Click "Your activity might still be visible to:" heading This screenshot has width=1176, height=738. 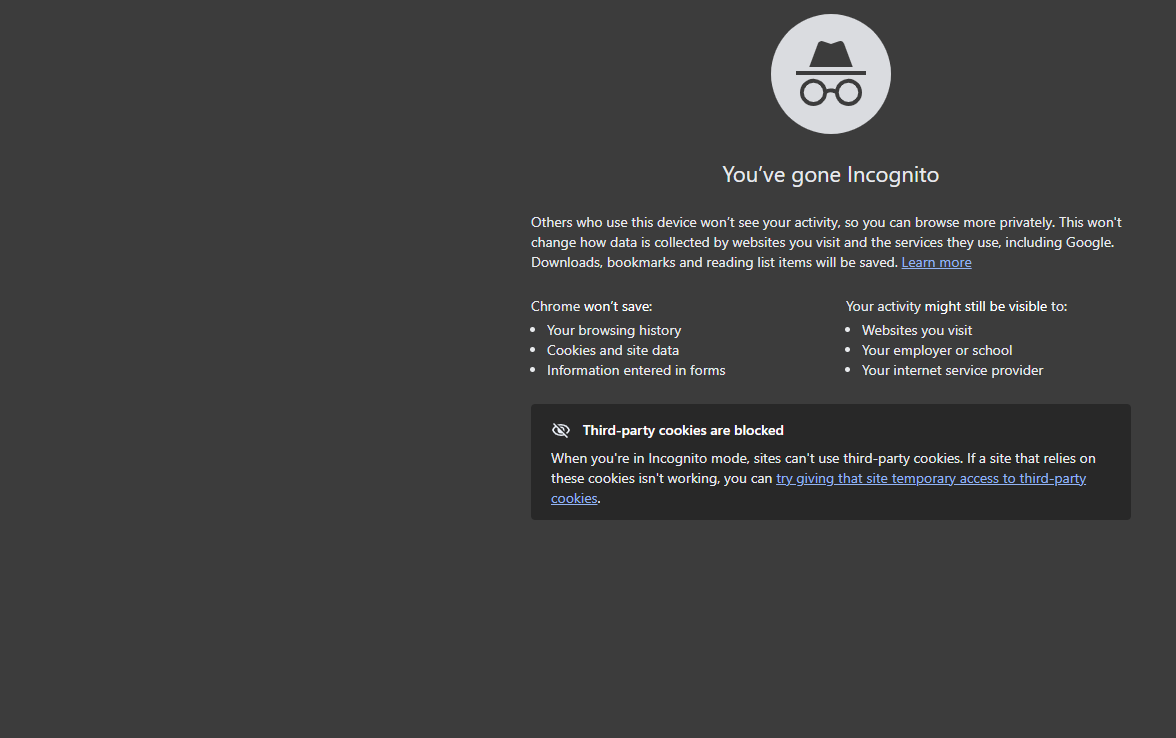tap(956, 306)
